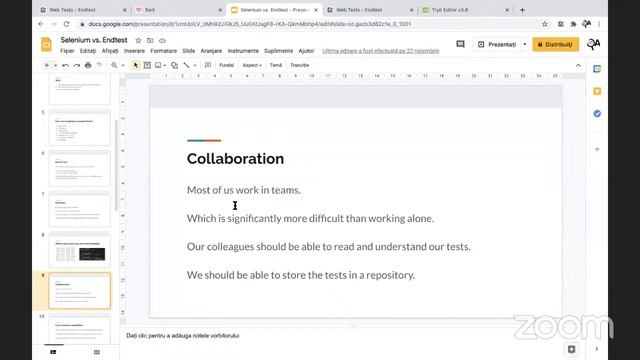This screenshot has height=360, width=640.
Task: Click the browser reload icon
Action: [x=67, y=24]
